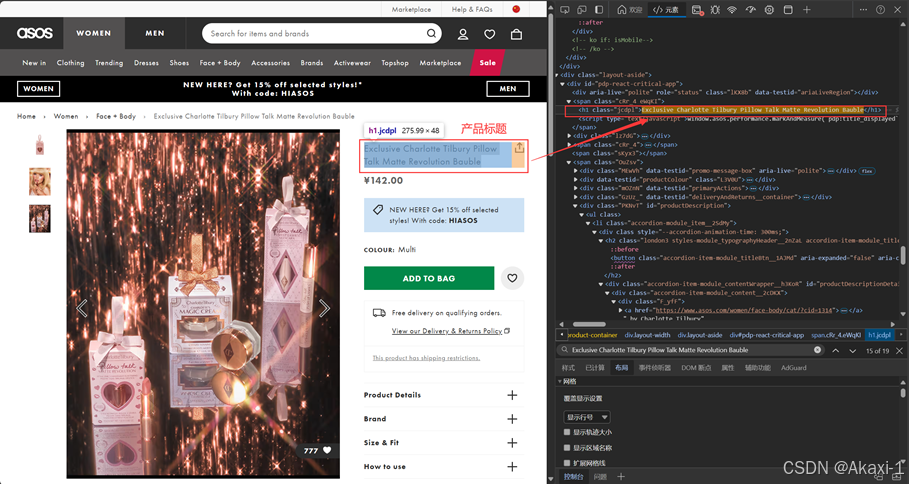
Task: Open the shopping bag icon
Action: coord(516,34)
